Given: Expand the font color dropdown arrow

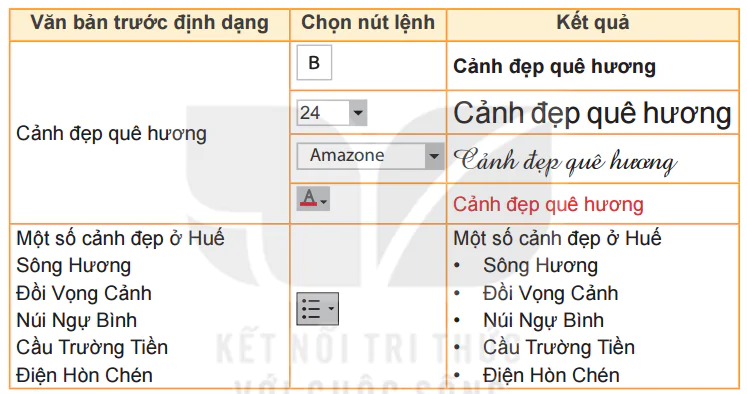Looking at the screenshot, I should pos(324,202).
